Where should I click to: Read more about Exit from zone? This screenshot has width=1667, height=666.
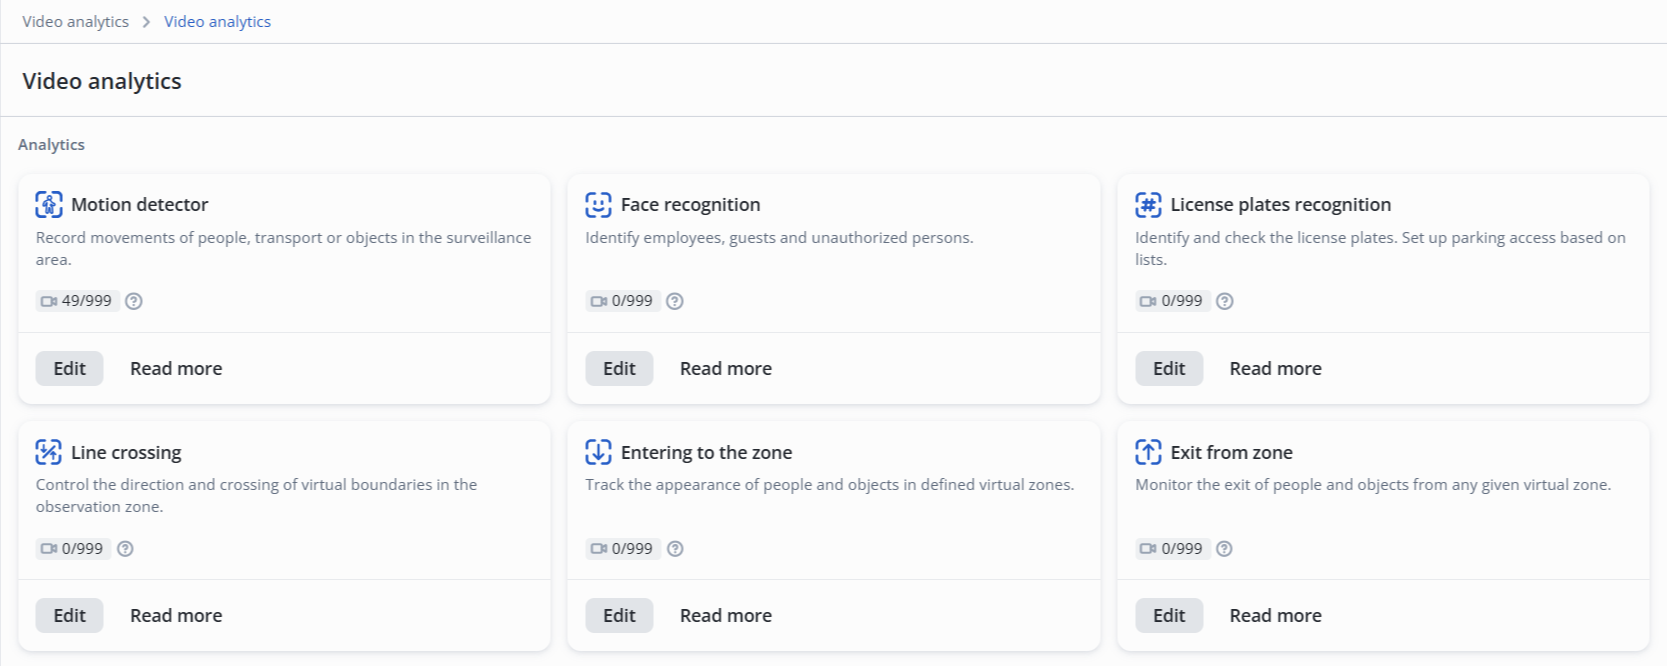[1275, 615]
